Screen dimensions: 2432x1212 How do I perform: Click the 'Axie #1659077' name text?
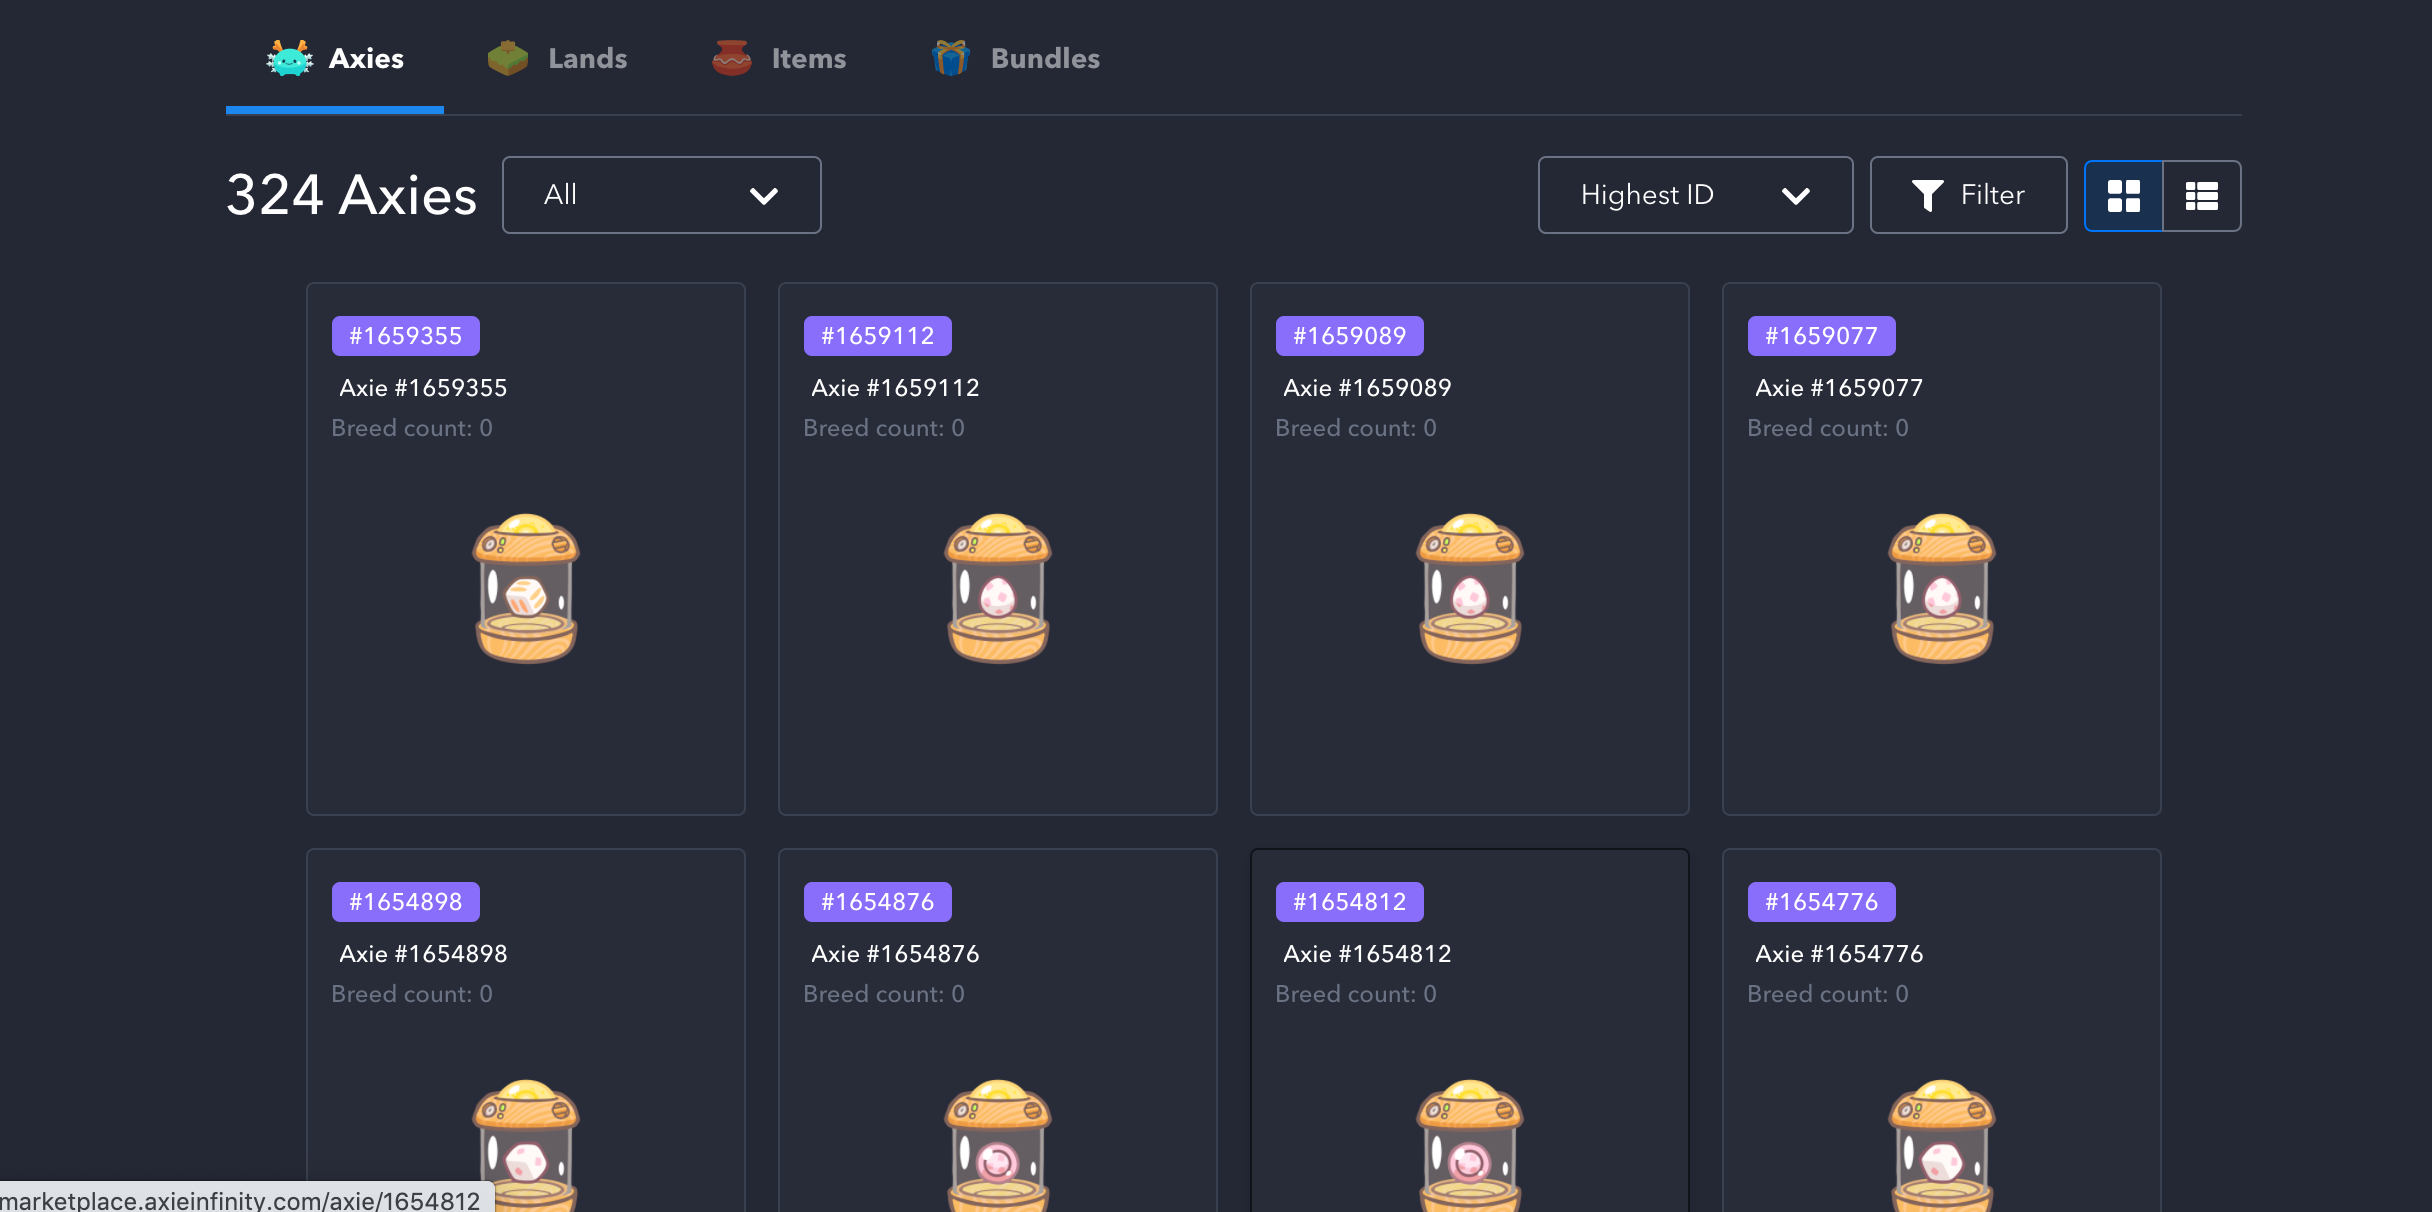pyautogui.click(x=1839, y=388)
